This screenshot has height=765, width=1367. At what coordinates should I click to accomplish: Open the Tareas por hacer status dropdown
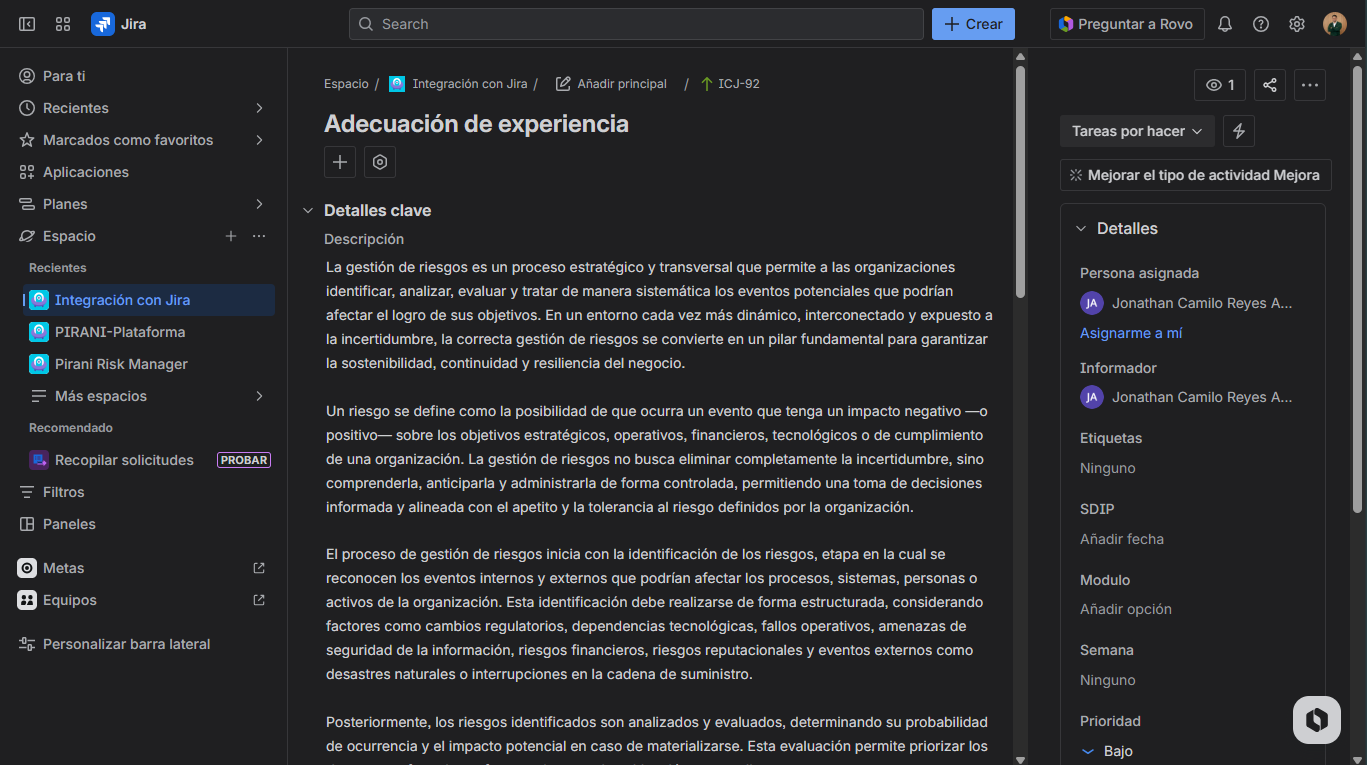(1137, 131)
